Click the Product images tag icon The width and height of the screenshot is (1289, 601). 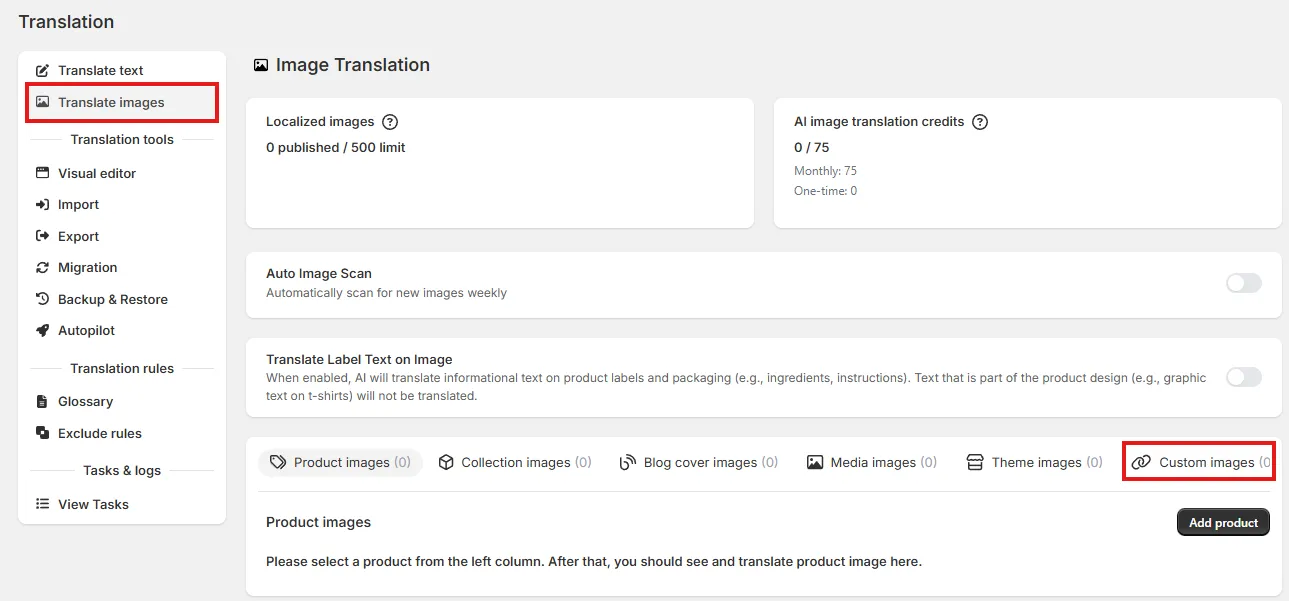[278, 462]
